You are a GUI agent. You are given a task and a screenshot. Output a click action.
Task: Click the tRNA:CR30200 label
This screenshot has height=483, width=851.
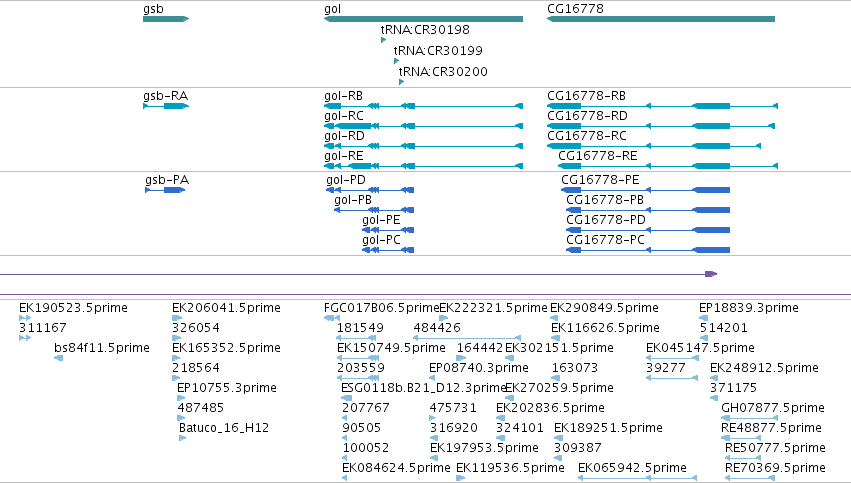point(443,72)
